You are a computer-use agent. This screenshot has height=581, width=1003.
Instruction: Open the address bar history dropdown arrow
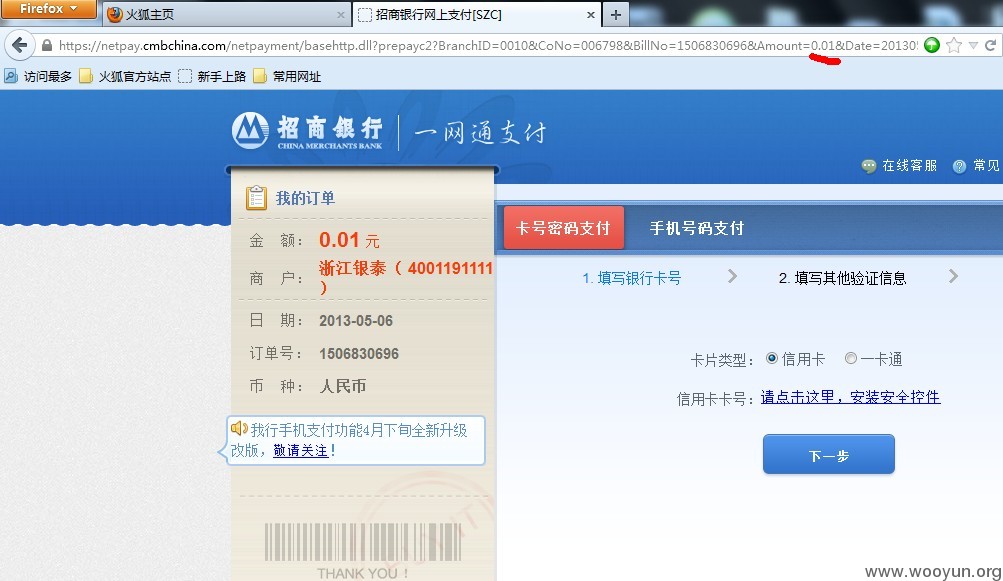973,45
